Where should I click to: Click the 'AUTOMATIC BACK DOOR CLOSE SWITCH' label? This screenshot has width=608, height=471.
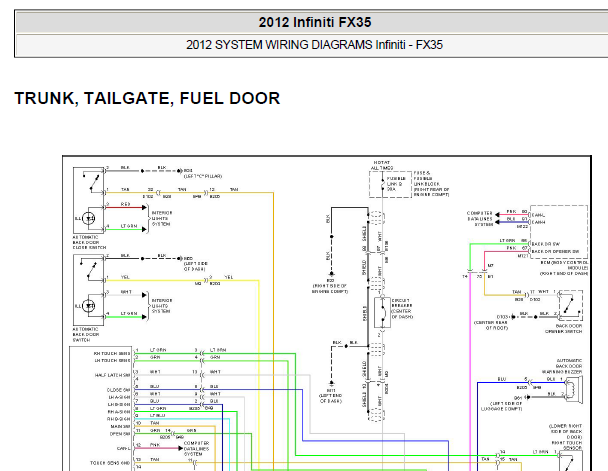click(x=89, y=242)
